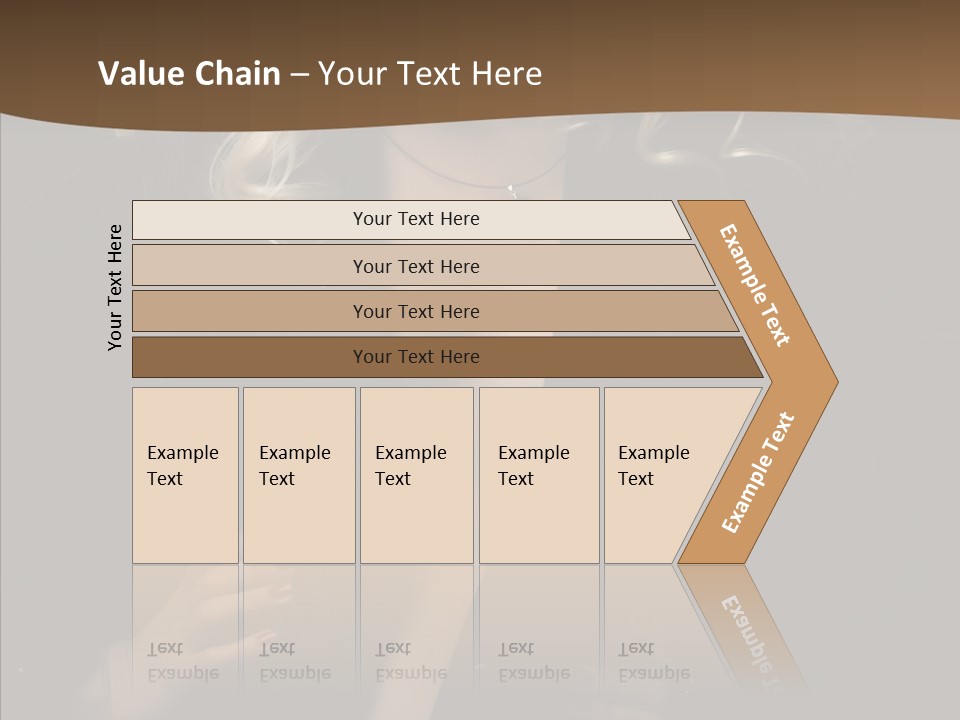
Task: Select the third 'Example Text' box
Action: click(416, 475)
